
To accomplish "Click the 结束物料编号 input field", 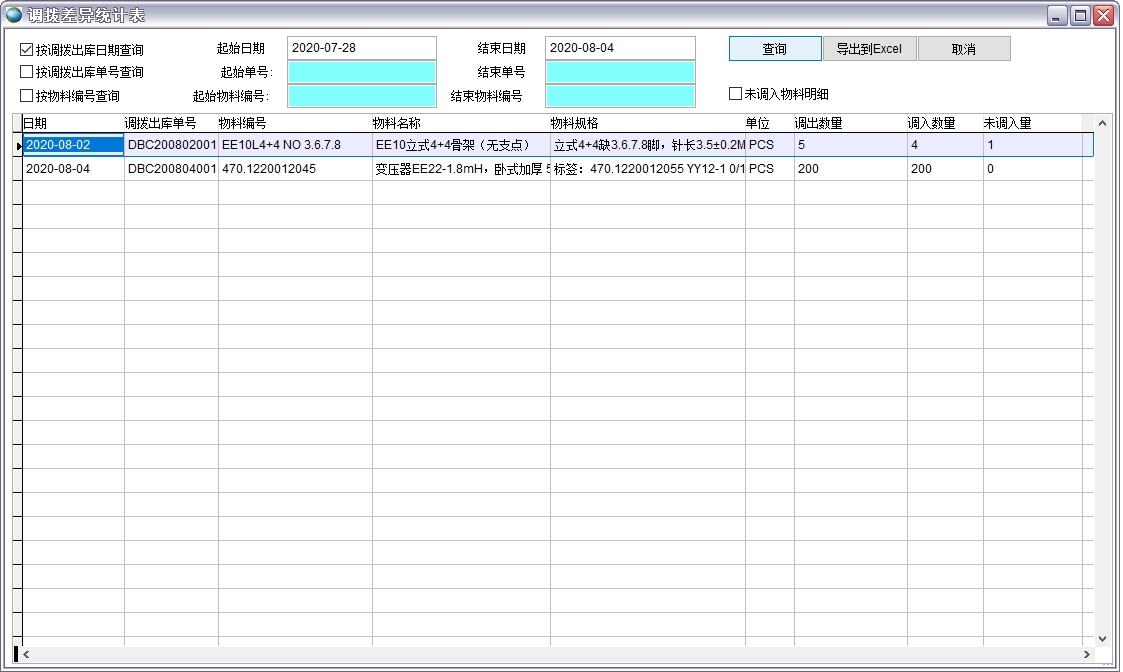I will [x=619, y=96].
